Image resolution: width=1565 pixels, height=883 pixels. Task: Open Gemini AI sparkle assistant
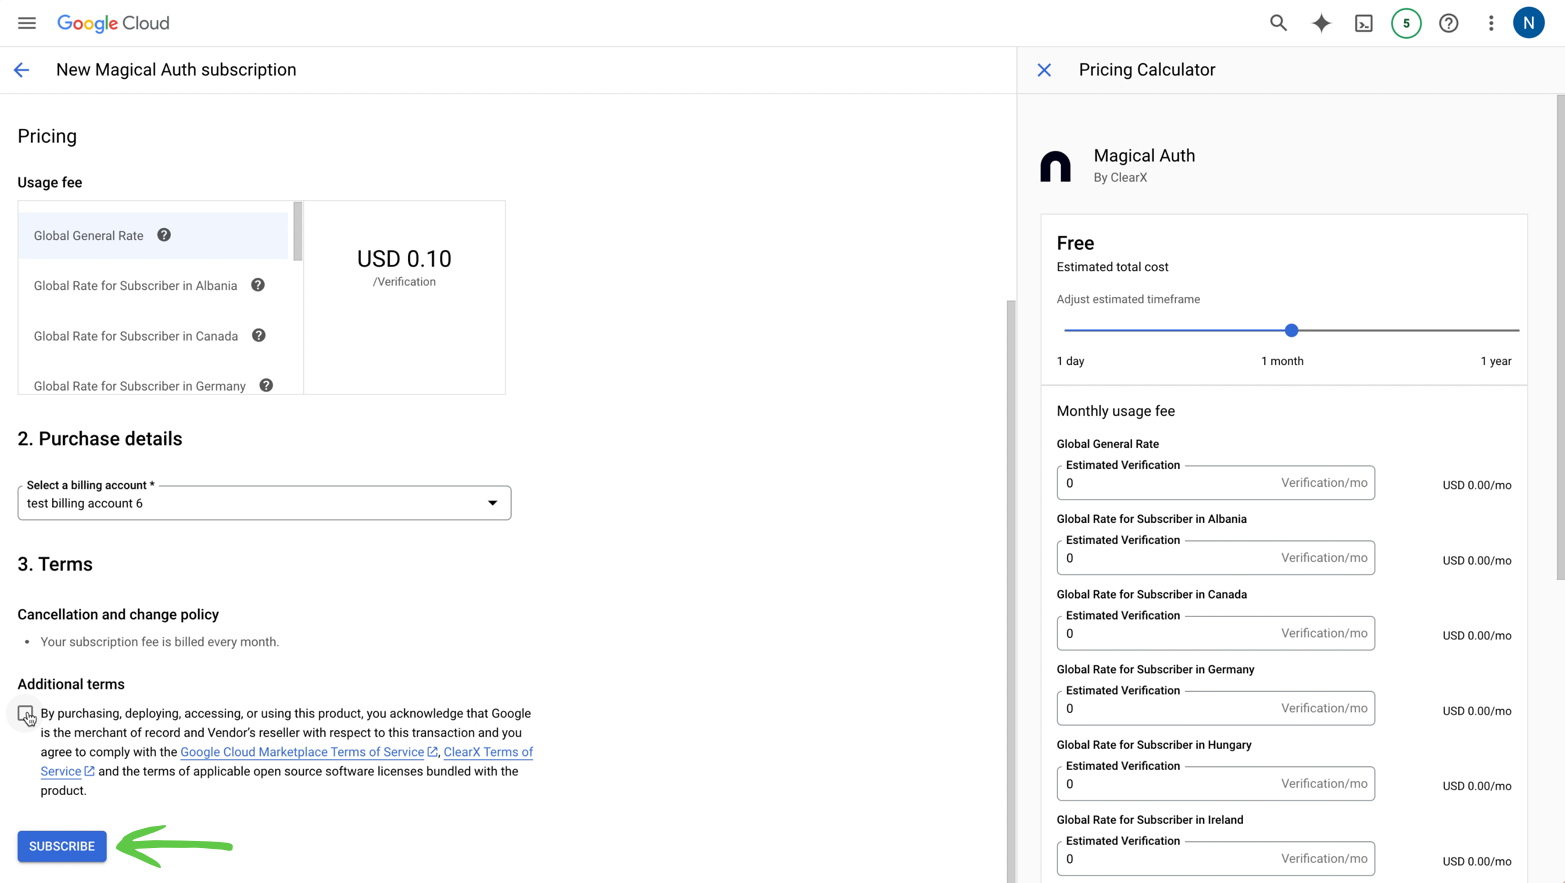(1321, 23)
